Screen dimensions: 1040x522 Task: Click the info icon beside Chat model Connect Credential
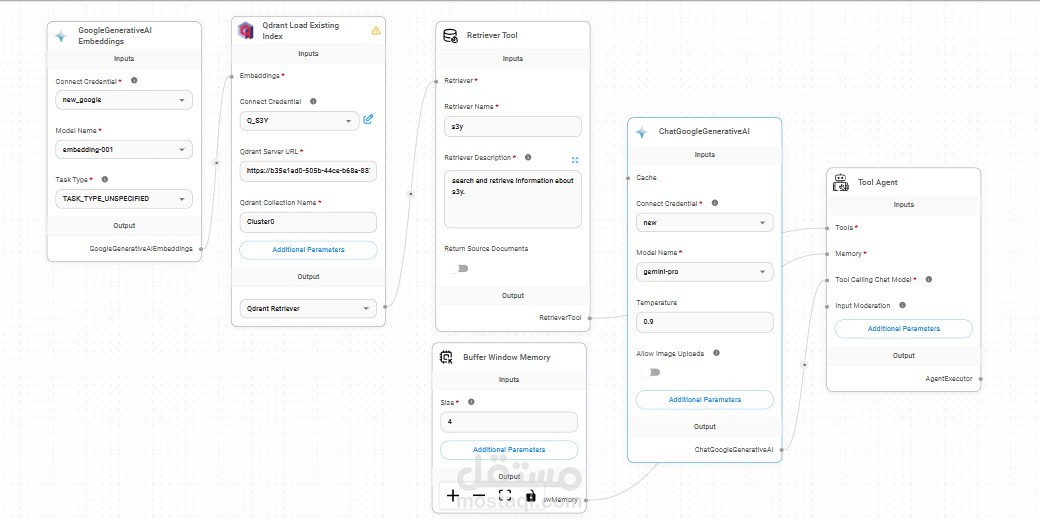click(x=714, y=203)
